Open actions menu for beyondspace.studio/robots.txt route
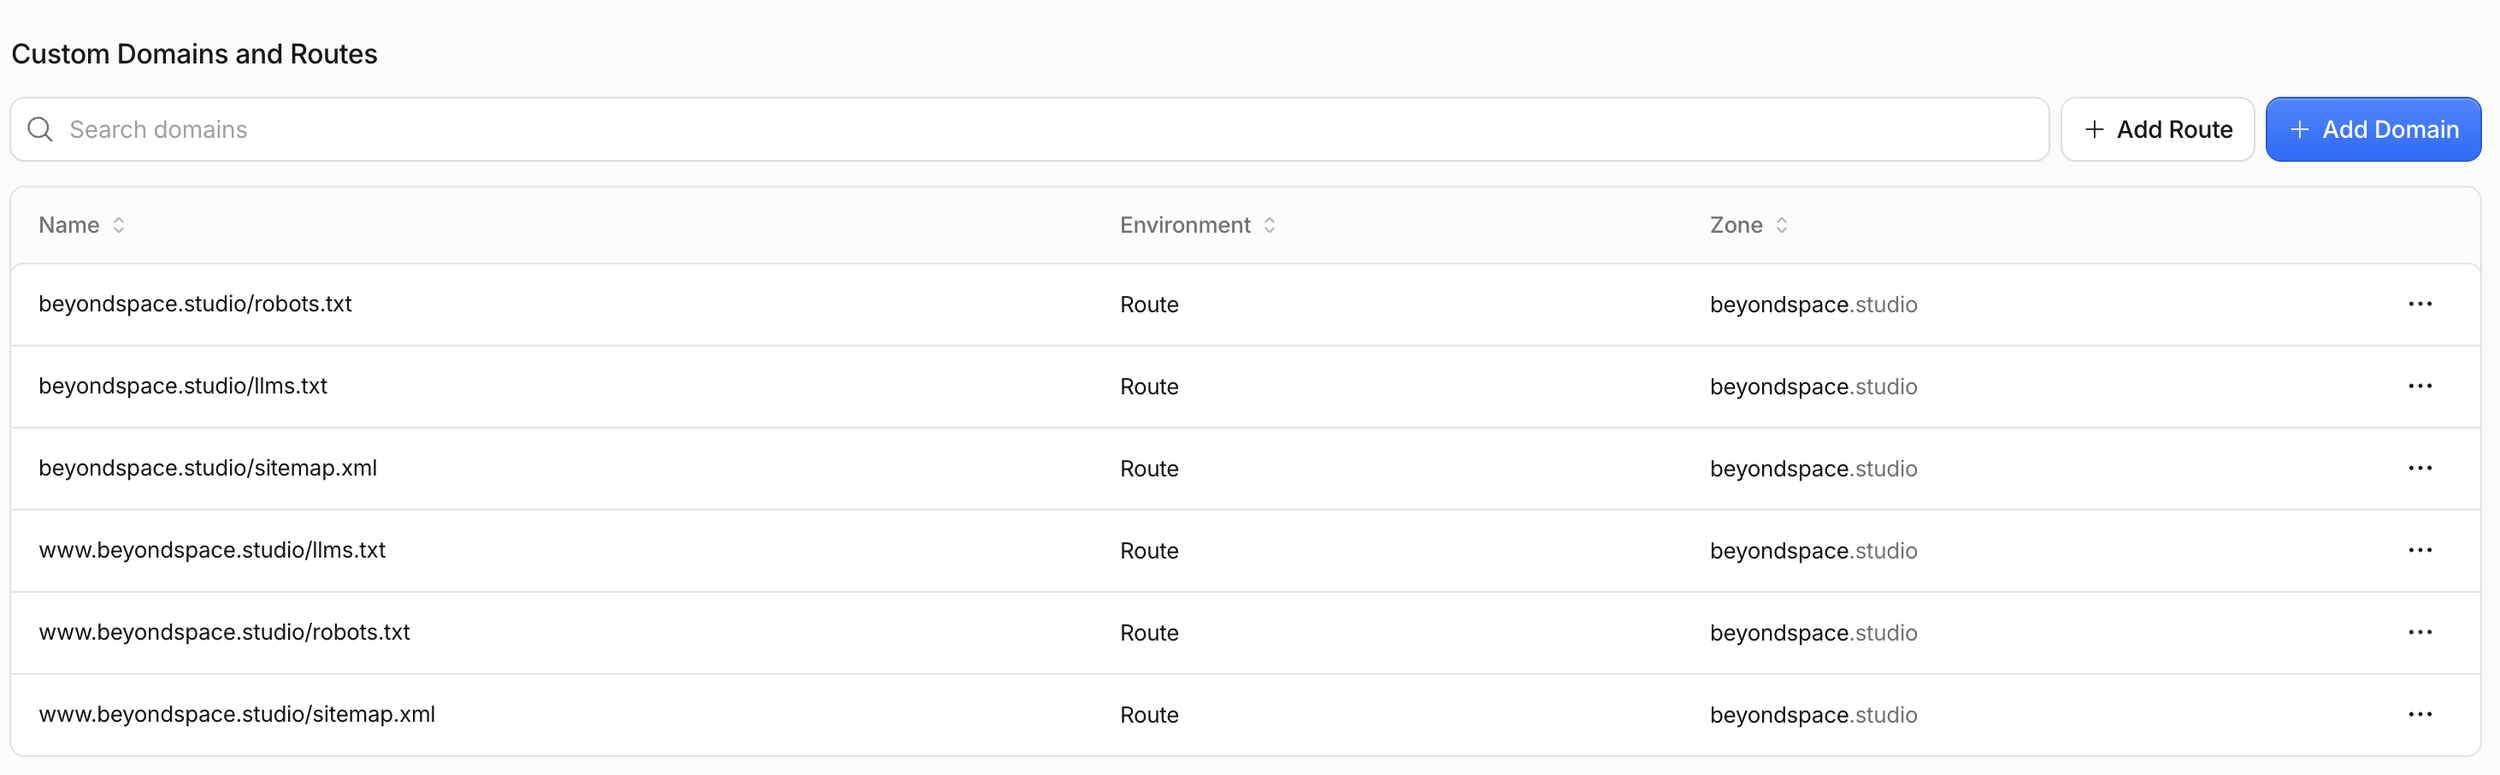This screenshot has width=2500, height=775. coord(2420,304)
